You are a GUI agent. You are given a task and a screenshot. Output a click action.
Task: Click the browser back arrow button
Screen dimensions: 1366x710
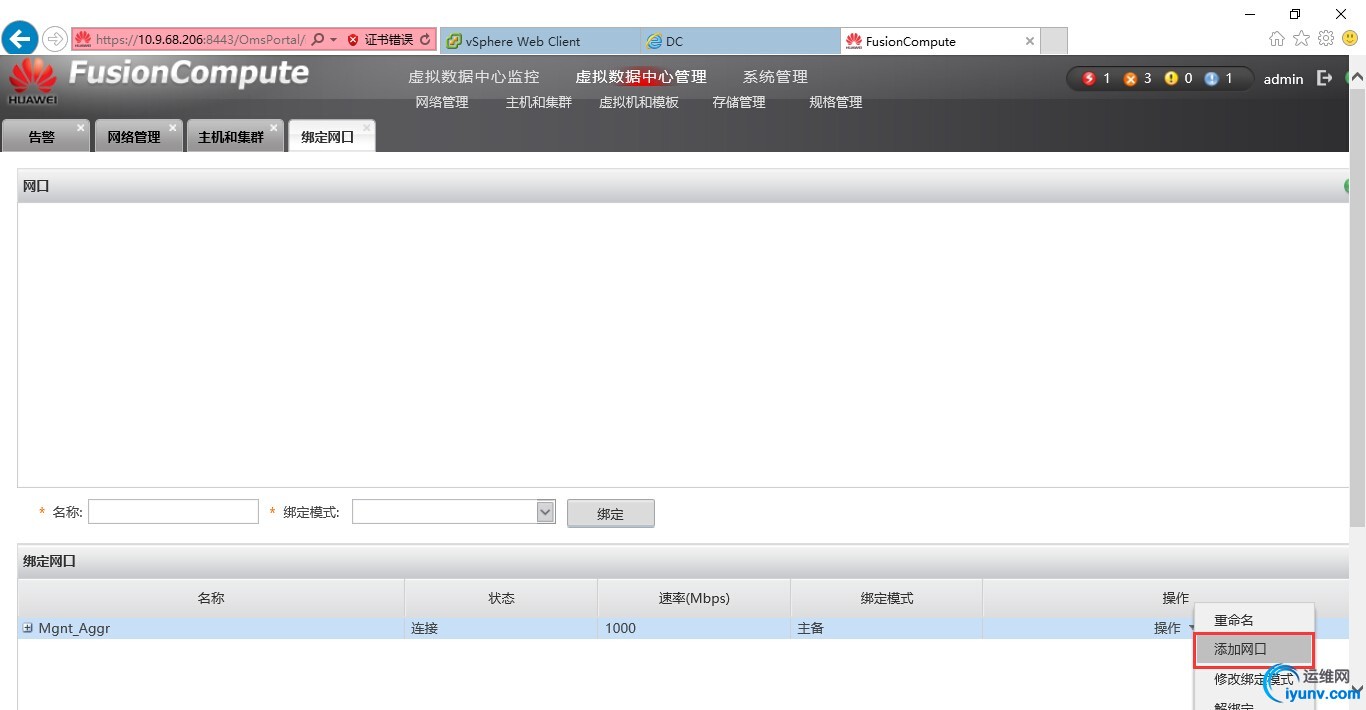pyautogui.click(x=19, y=39)
